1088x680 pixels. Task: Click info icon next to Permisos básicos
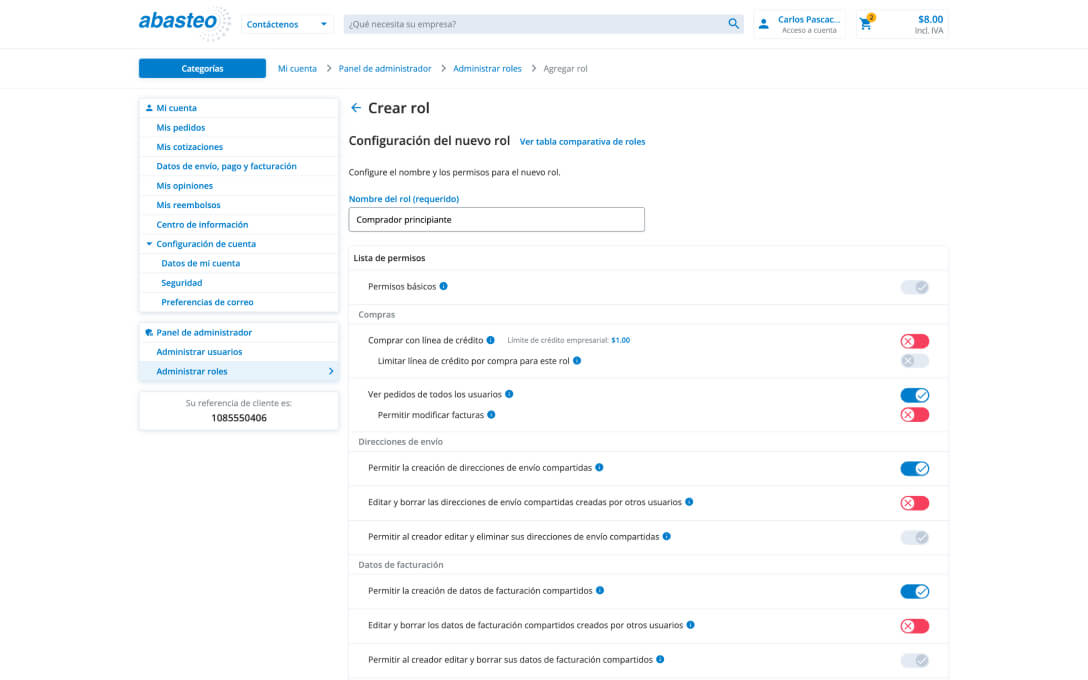tap(444, 286)
